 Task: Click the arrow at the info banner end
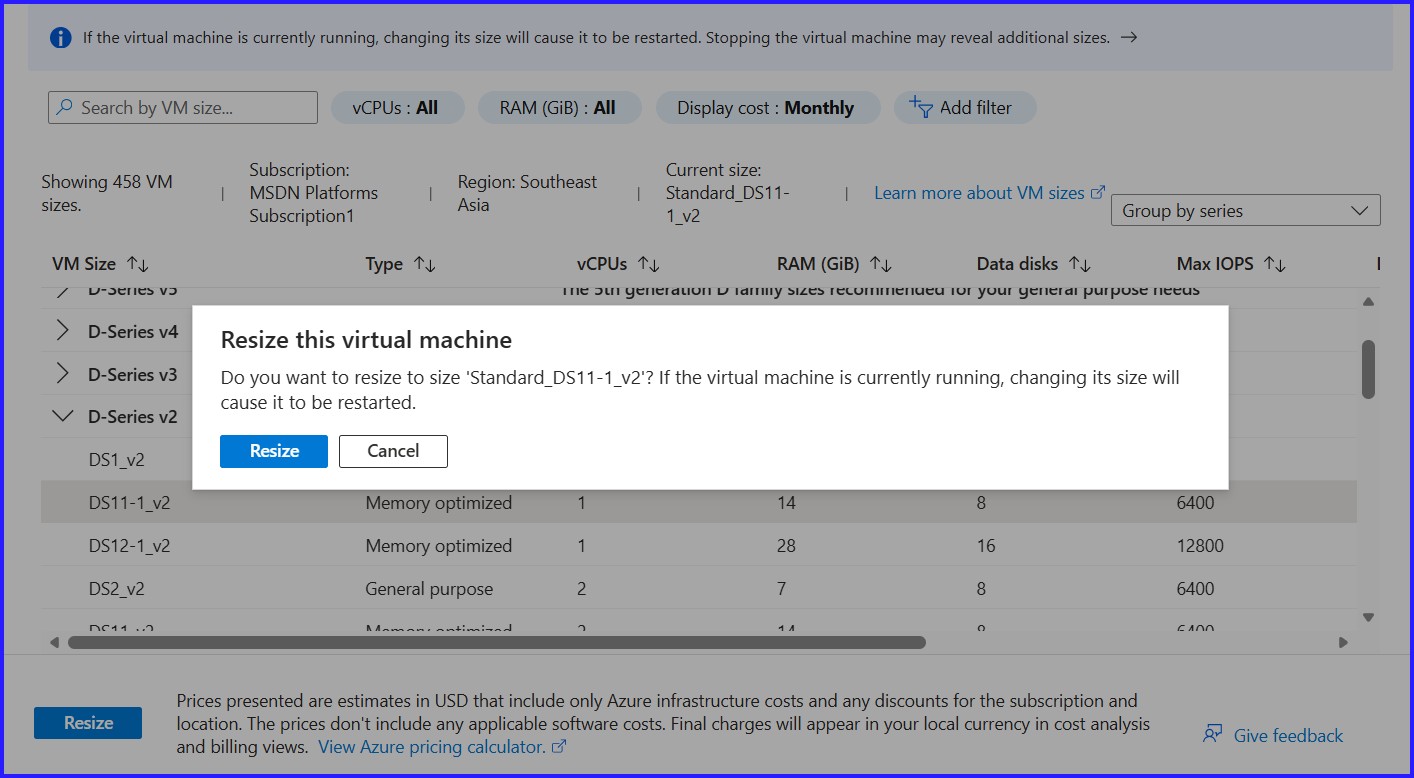[1129, 38]
